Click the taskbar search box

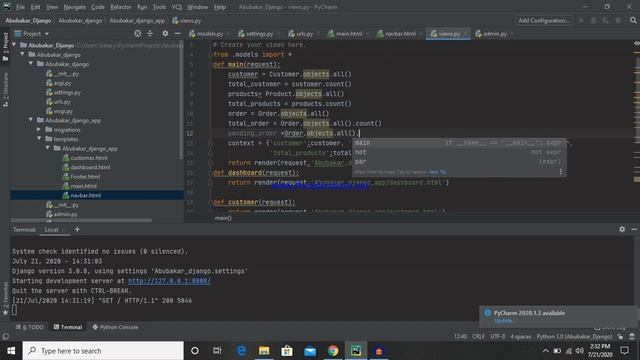[x=103, y=351]
